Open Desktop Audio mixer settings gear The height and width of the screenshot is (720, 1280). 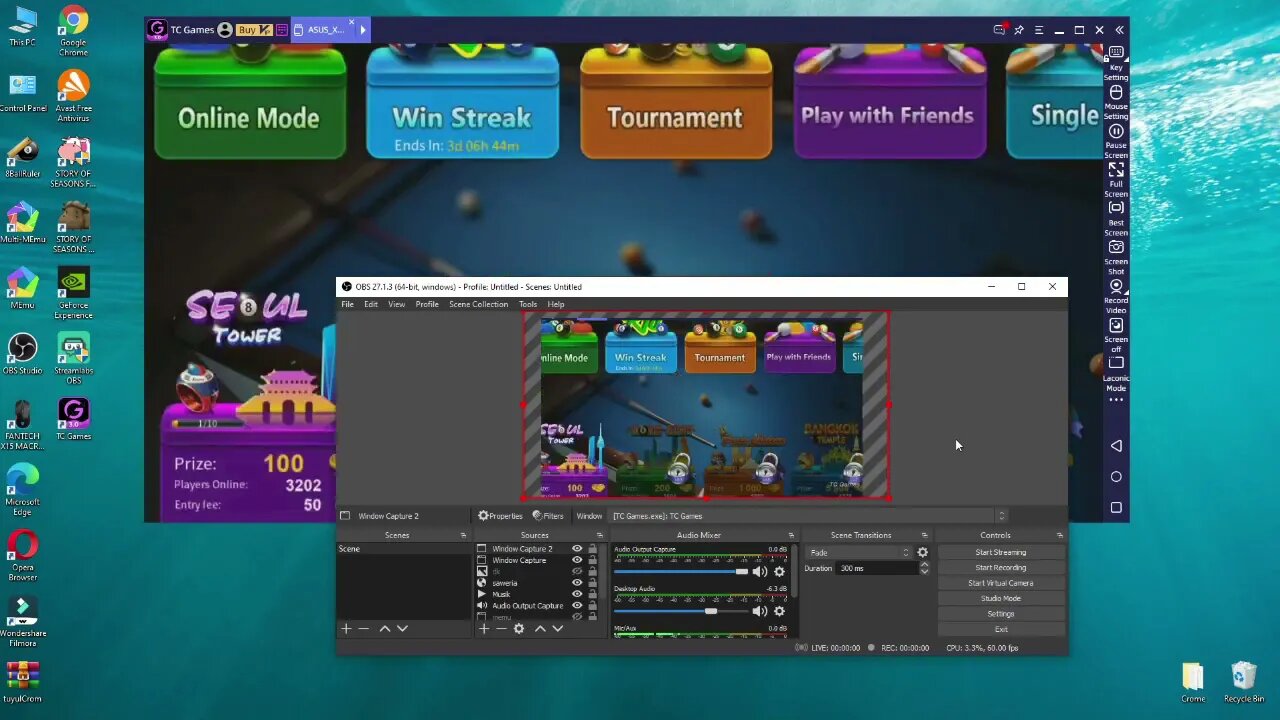(779, 611)
